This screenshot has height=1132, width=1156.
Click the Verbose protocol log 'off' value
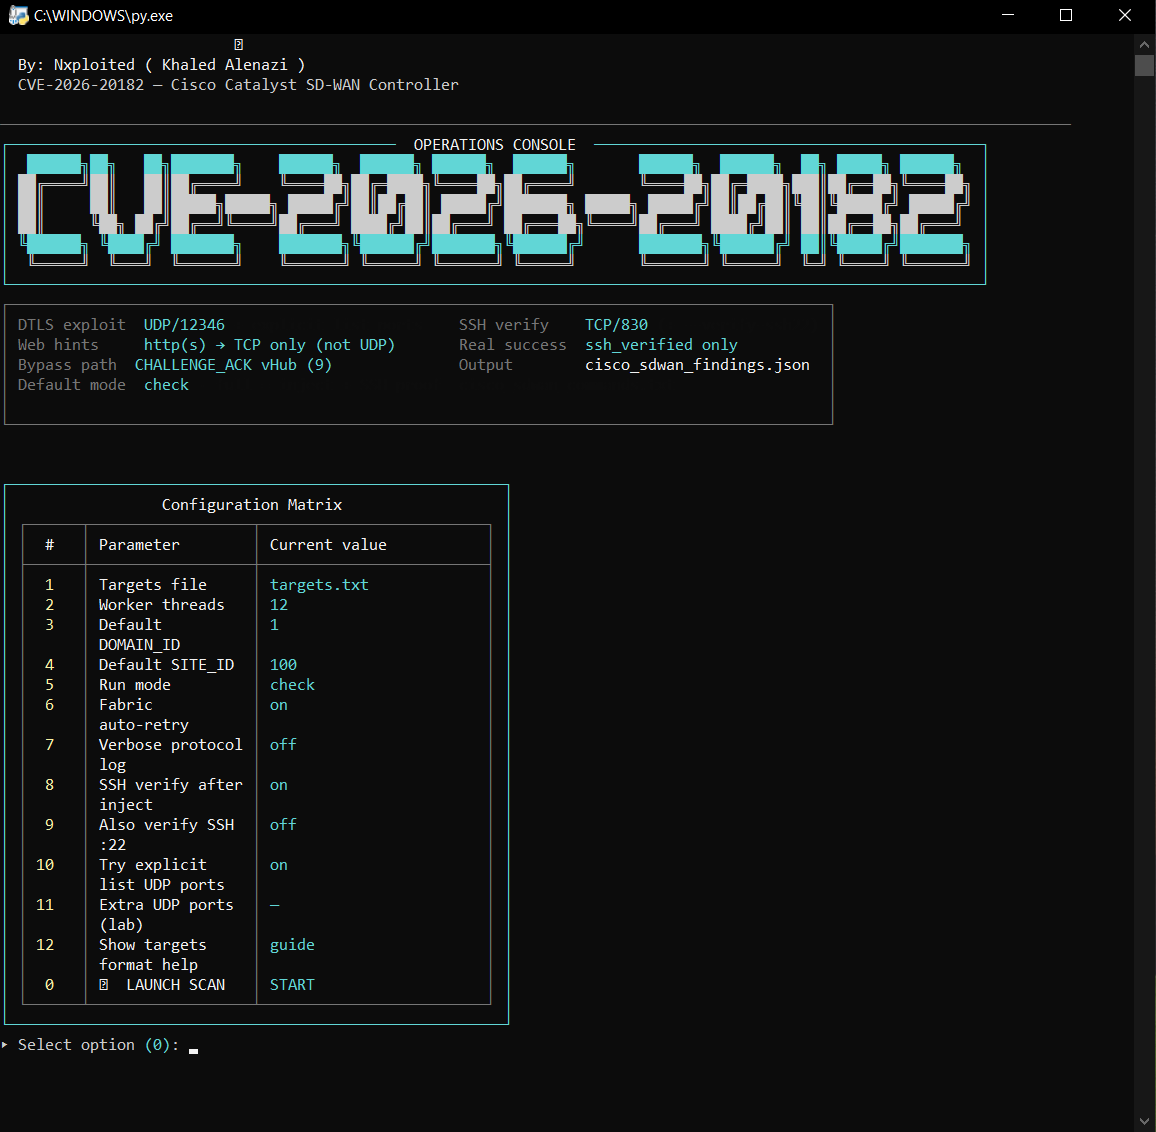pyautogui.click(x=283, y=745)
